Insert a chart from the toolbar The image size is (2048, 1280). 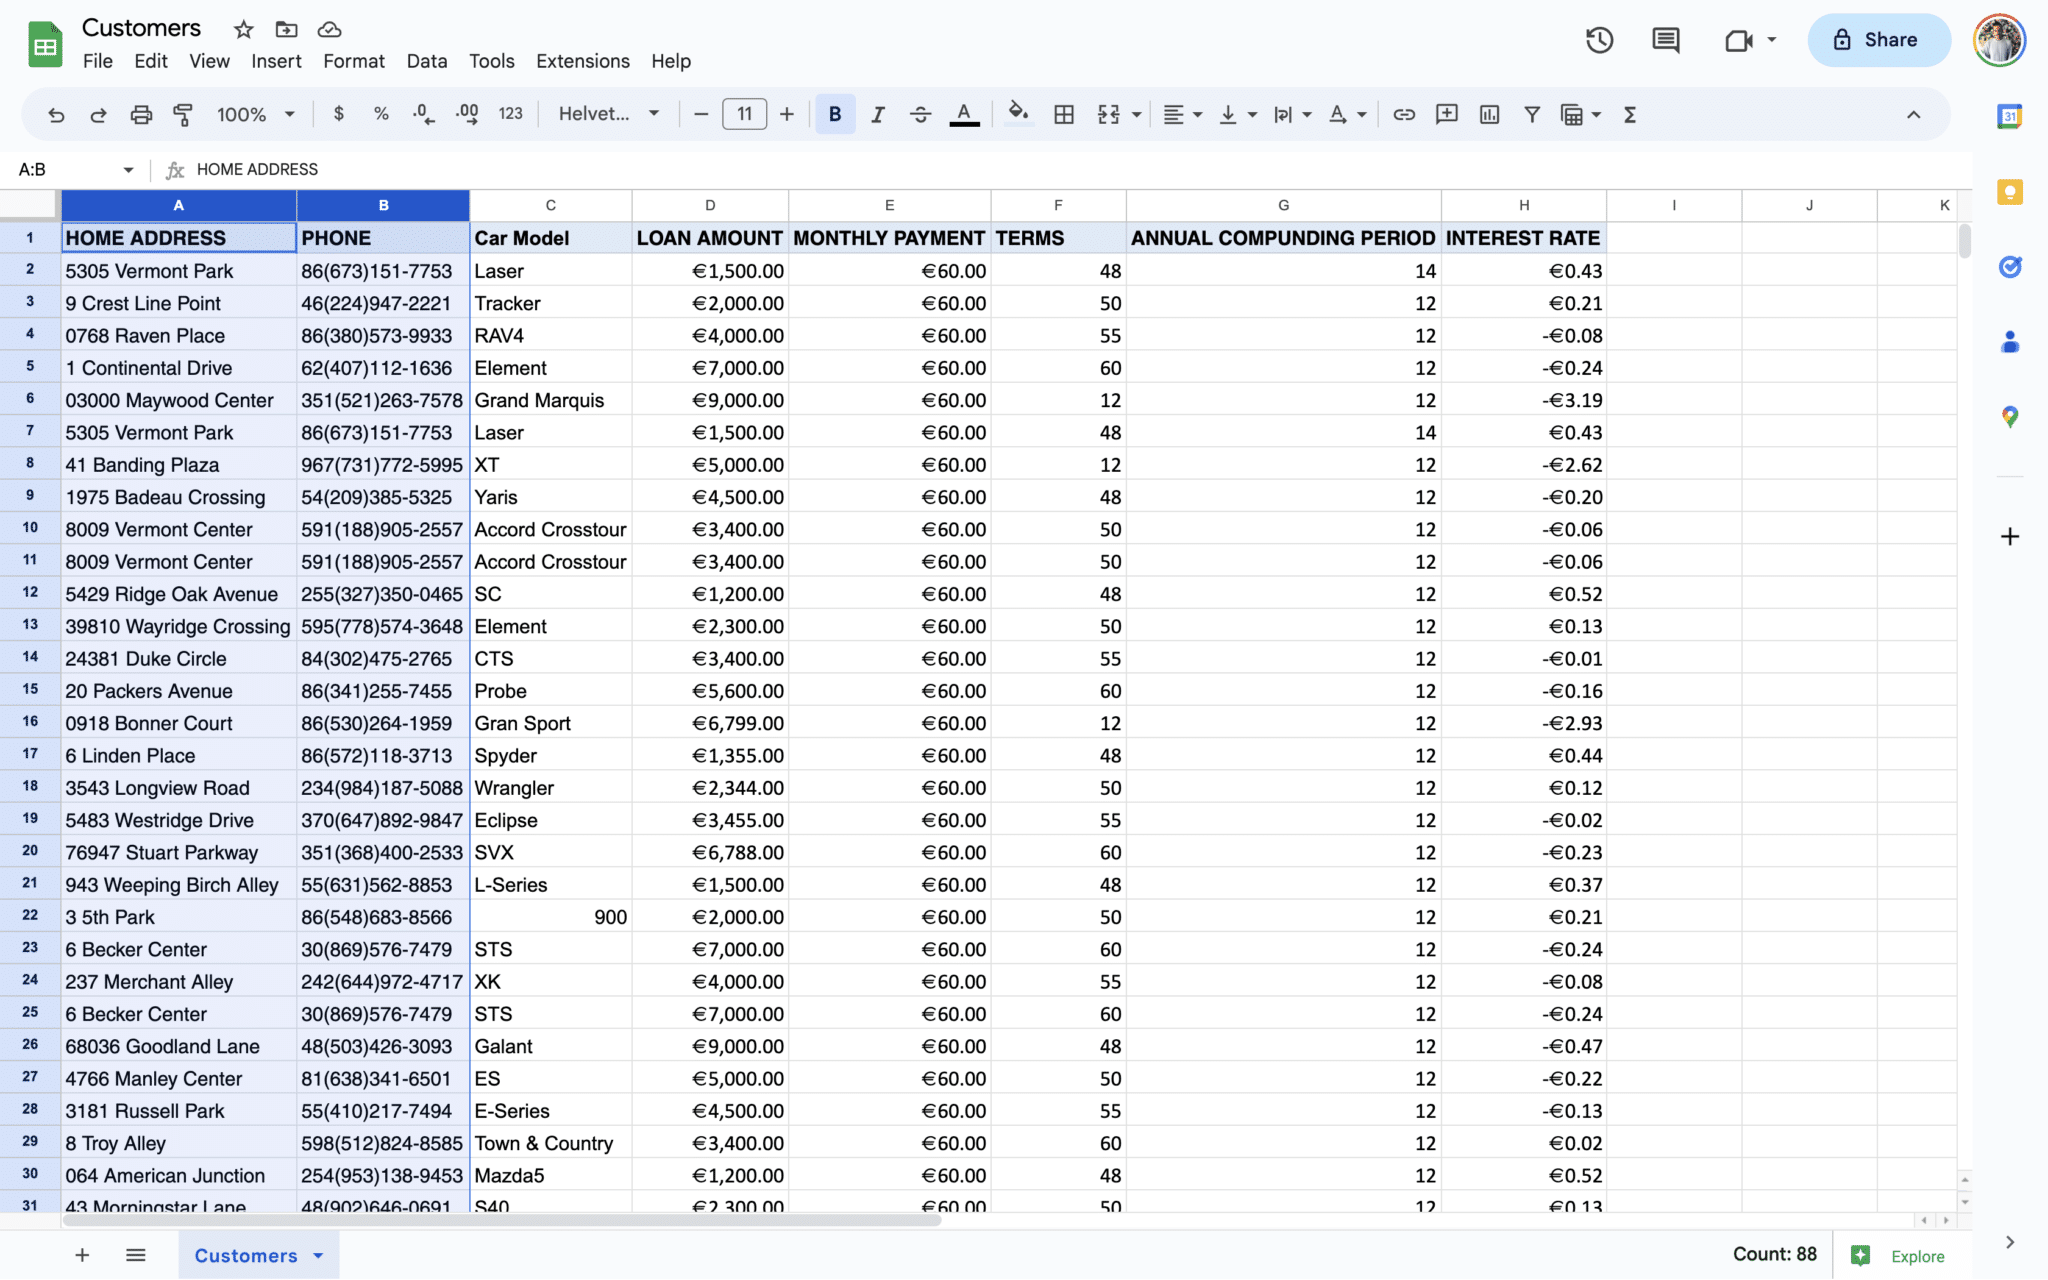tap(1488, 114)
